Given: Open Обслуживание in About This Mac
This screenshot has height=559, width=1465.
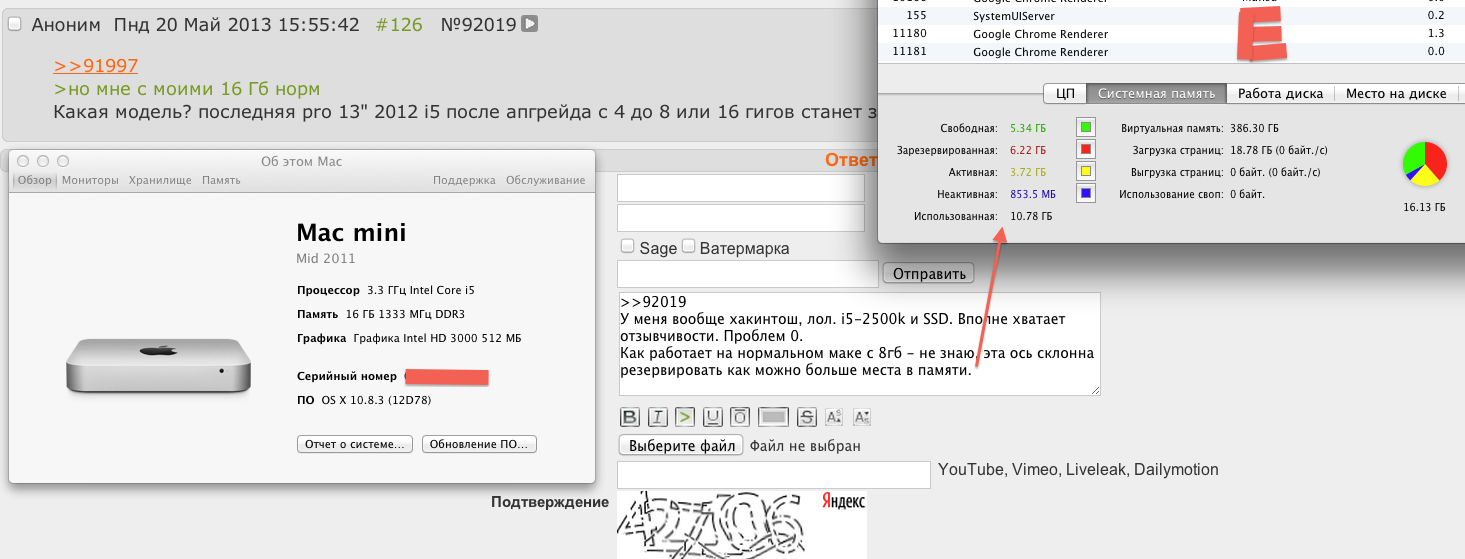Looking at the screenshot, I should click(x=545, y=180).
